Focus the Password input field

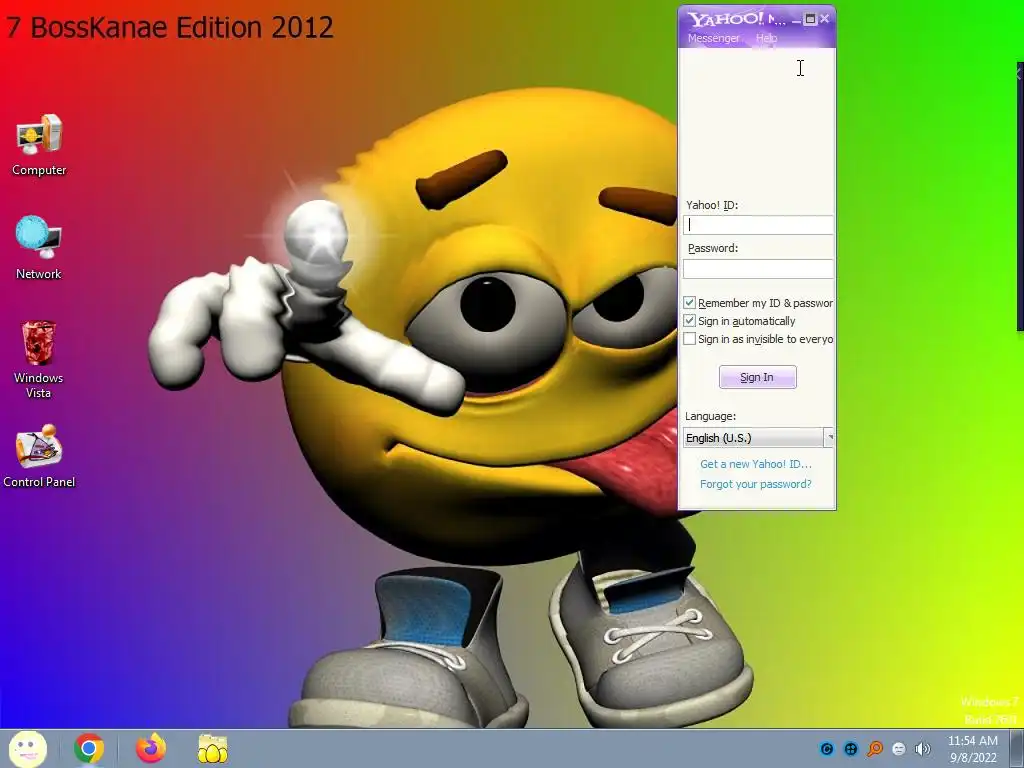(x=758, y=268)
